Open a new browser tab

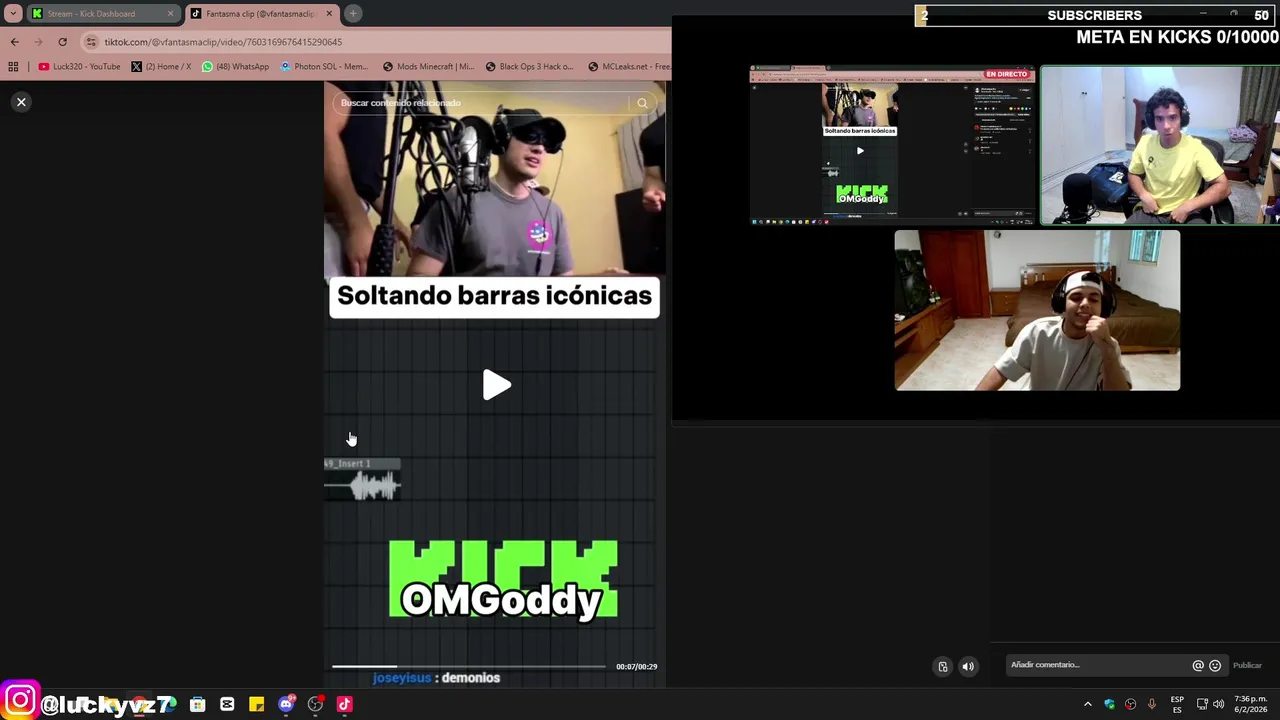[x=353, y=14]
